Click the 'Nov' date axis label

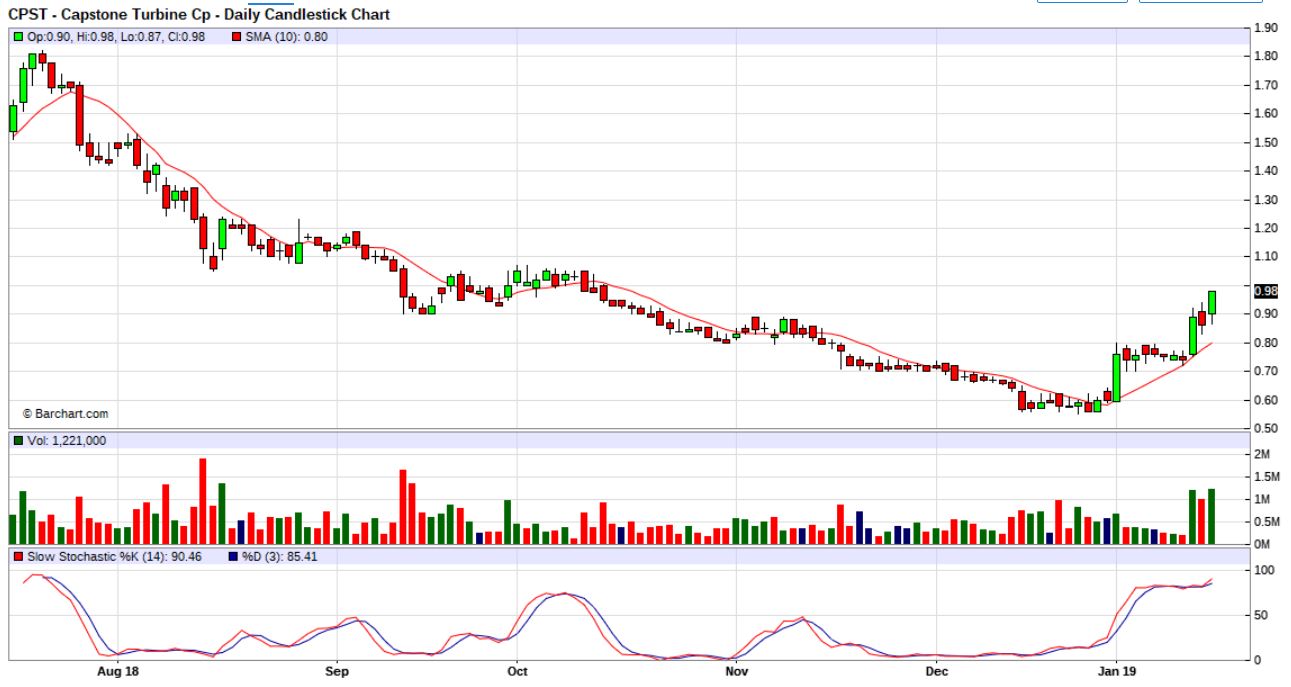735,671
